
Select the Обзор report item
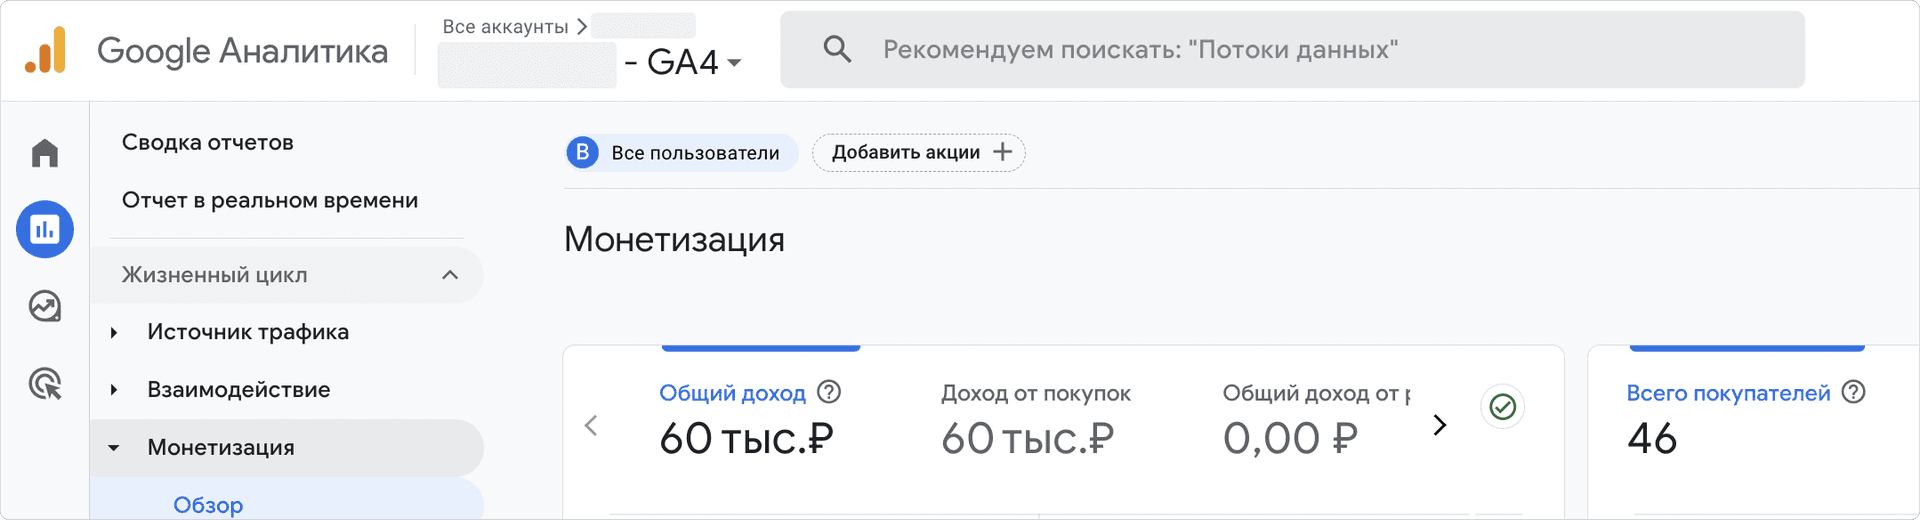tap(208, 505)
